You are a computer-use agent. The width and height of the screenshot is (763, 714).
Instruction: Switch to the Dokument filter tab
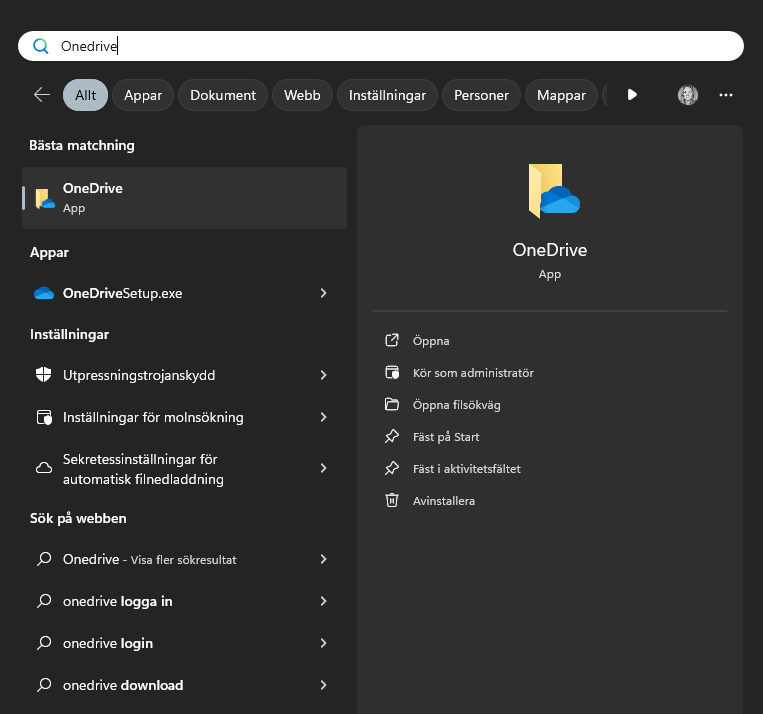click(x=223, y=95)
